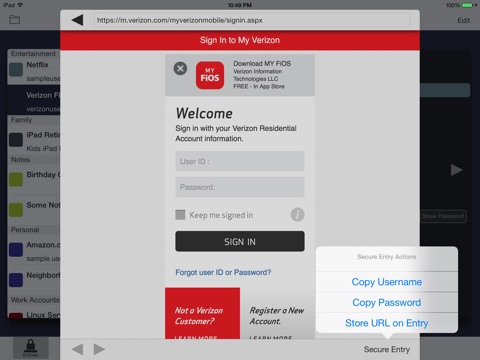
Task: Tap the Work Accounts group header
Action: (34, 300)
